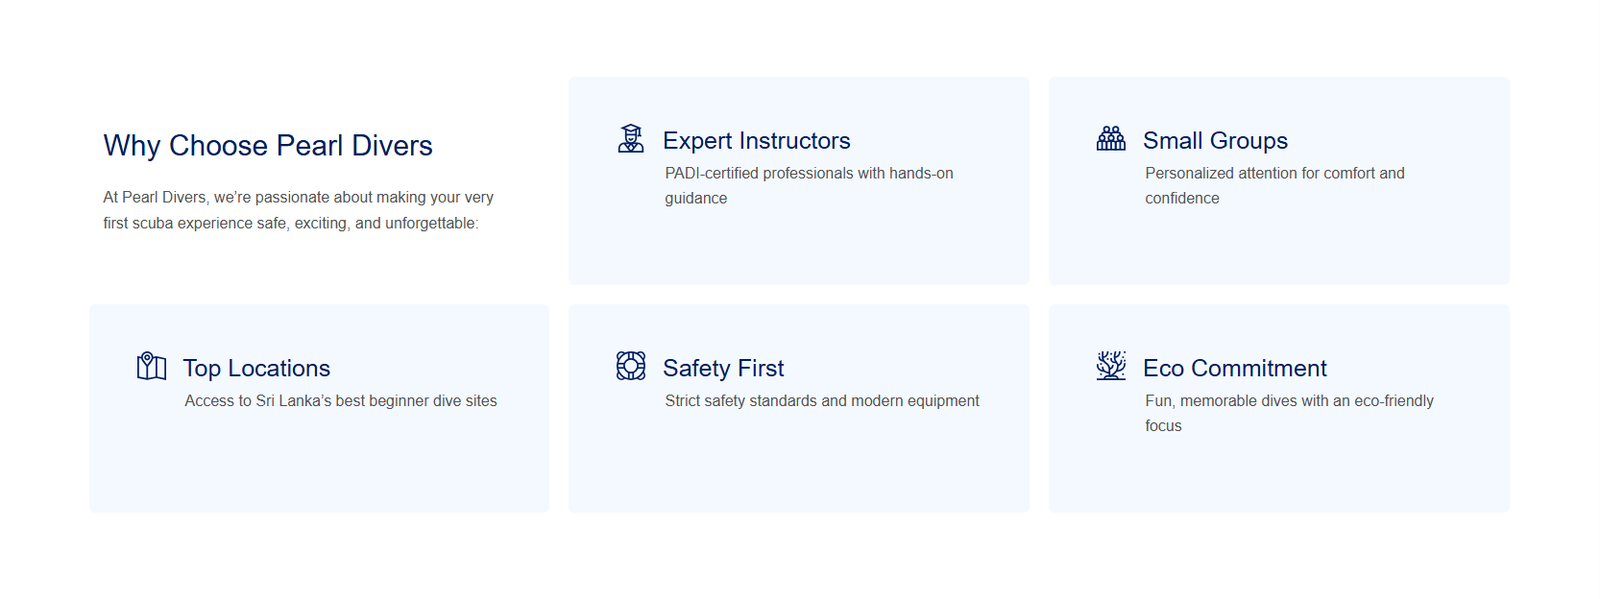Click the coral eco icon
Screen dimensions: 1600x599
point(1111,366)
